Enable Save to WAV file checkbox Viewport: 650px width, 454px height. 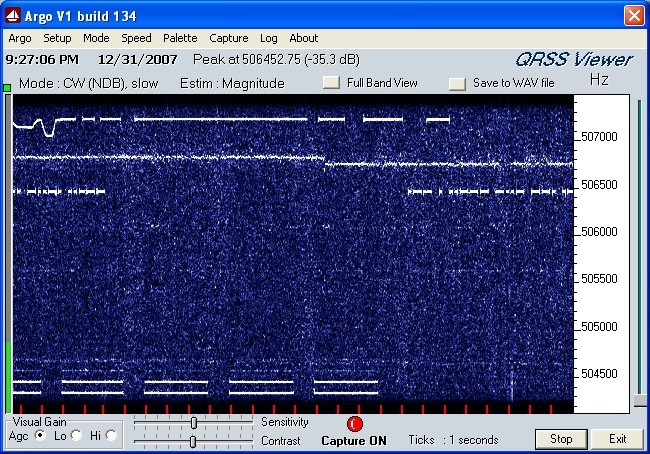pyautogui.click(x=457, y=83)
